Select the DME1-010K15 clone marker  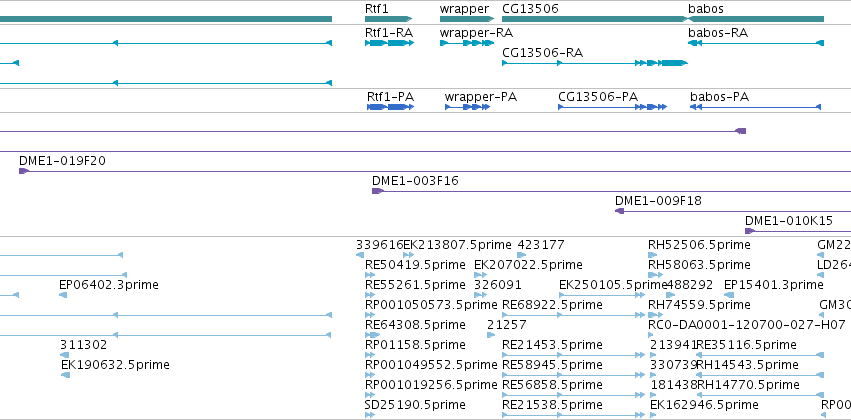(x=750, y=231)
